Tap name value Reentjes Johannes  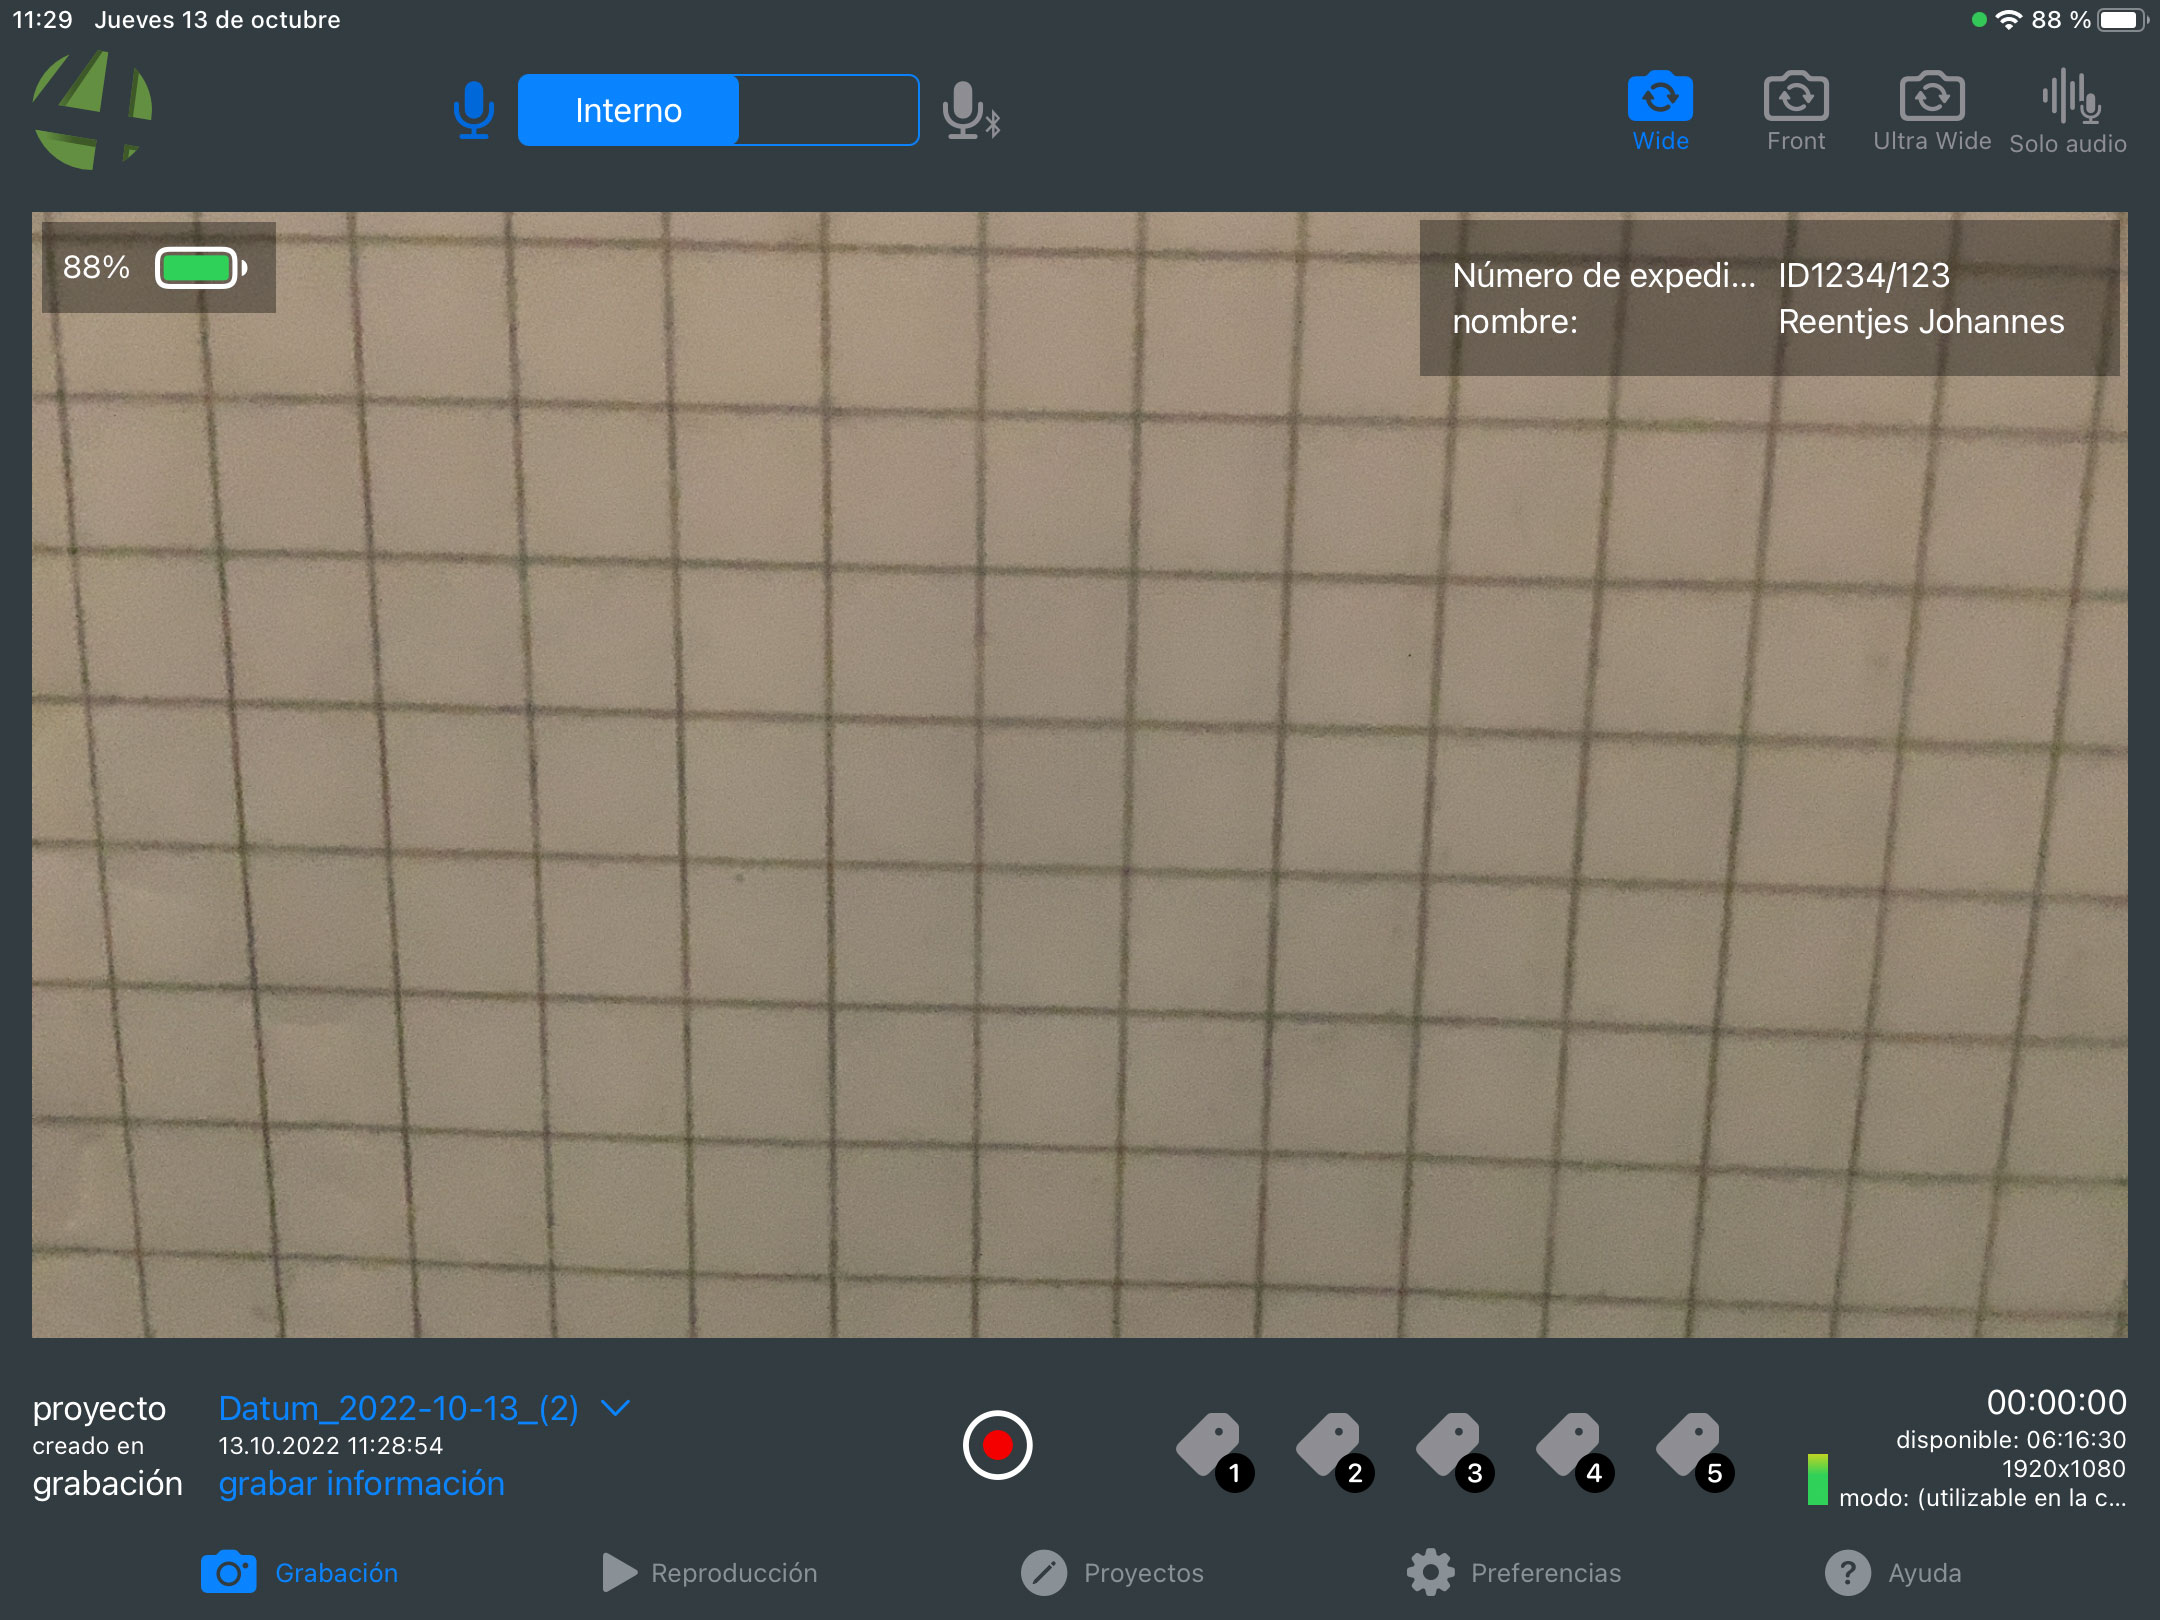(x=1921, y=322)
